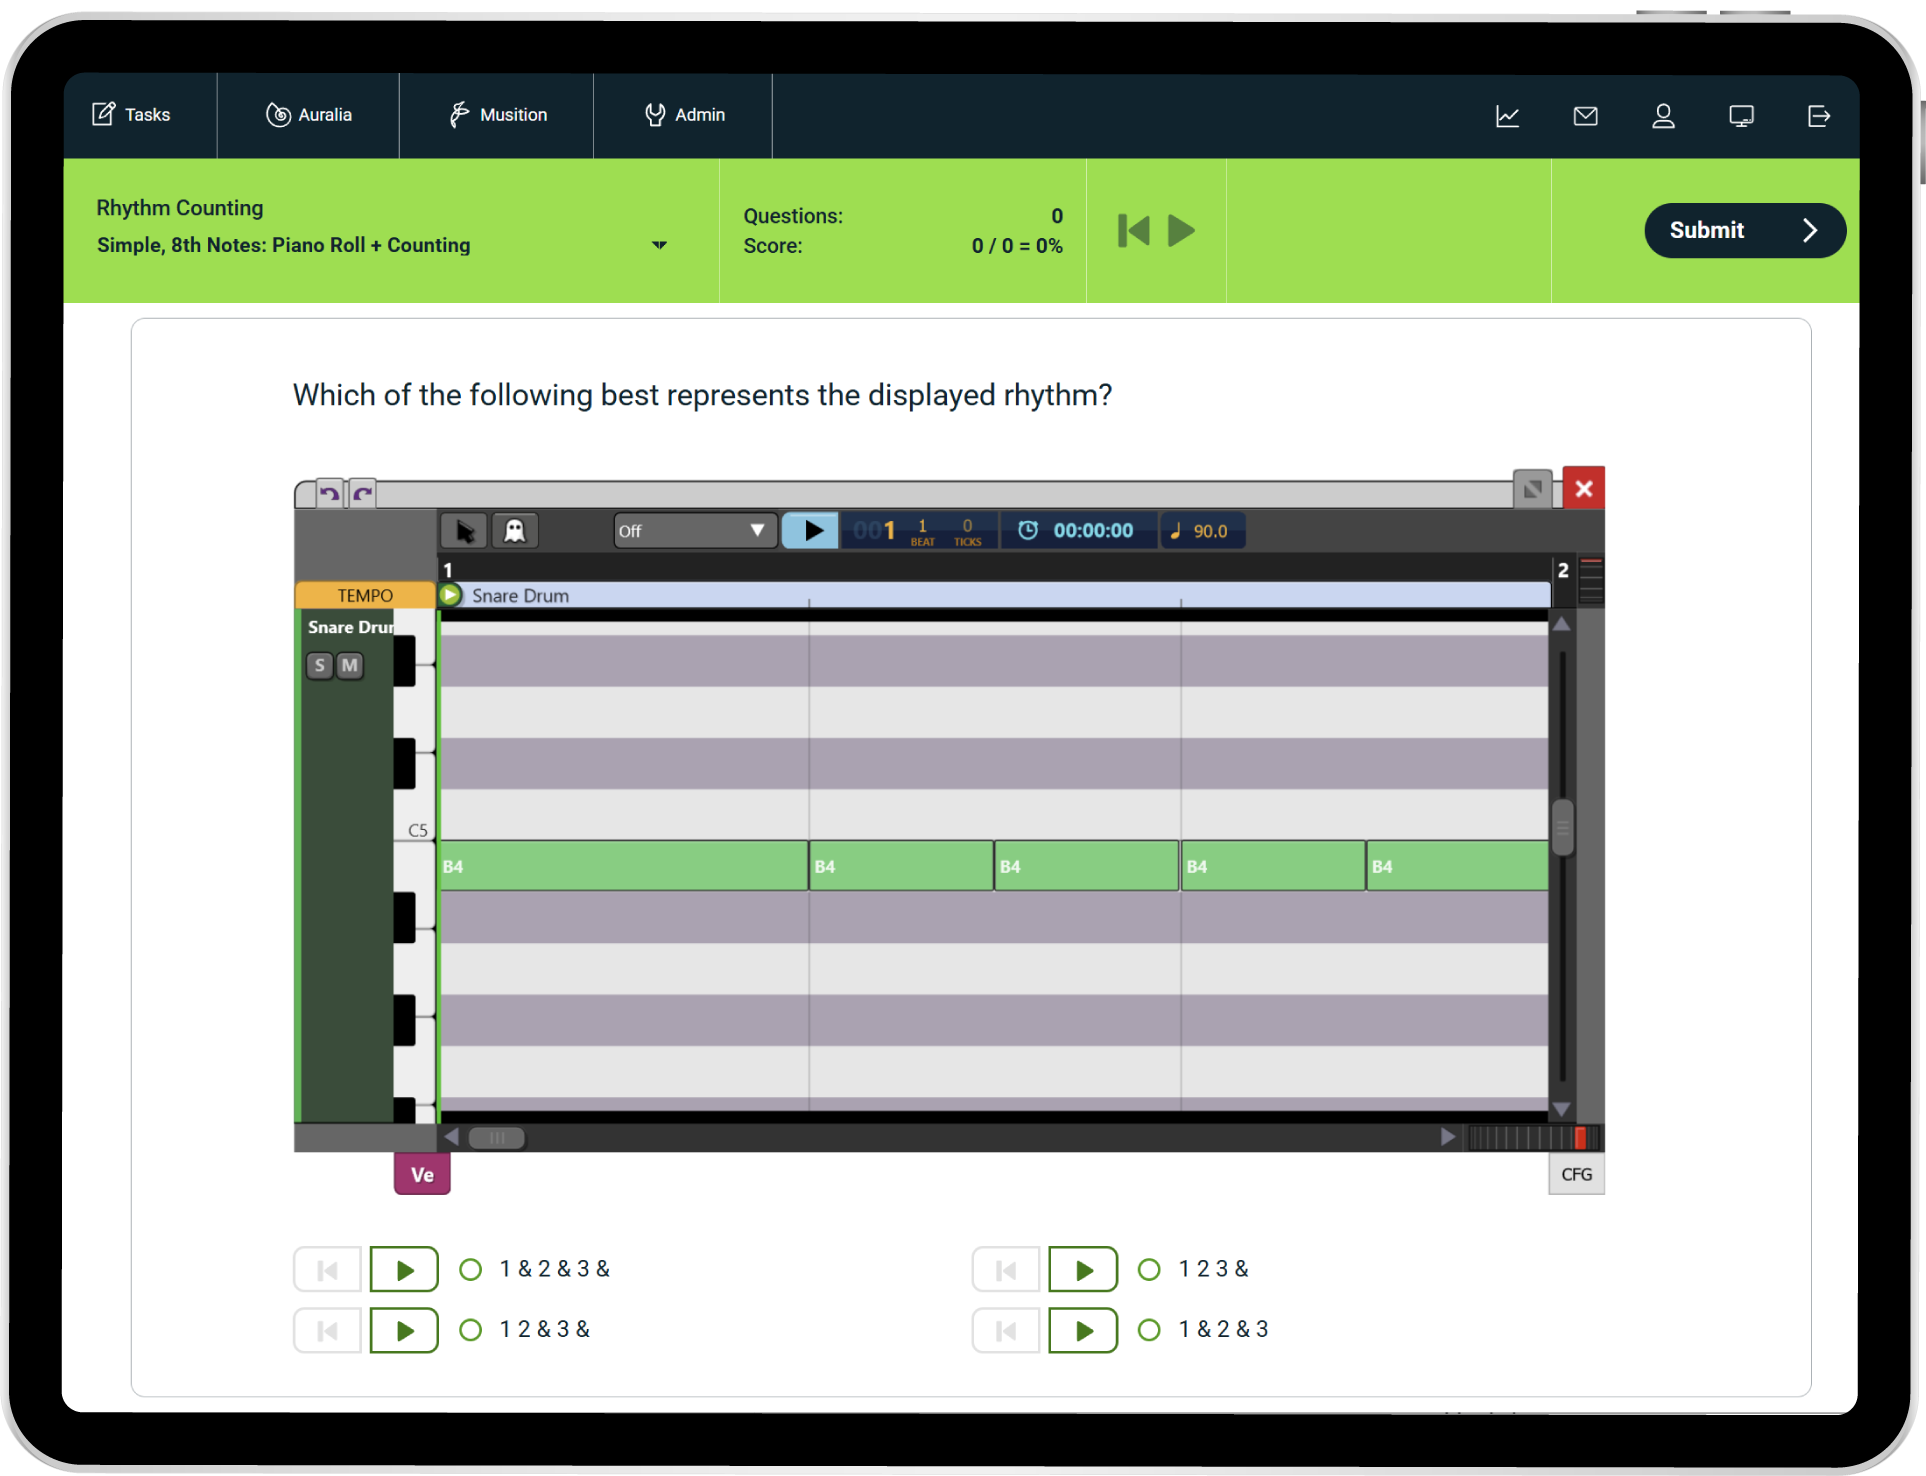Select the pointer arrow tool

click(465, 531)
